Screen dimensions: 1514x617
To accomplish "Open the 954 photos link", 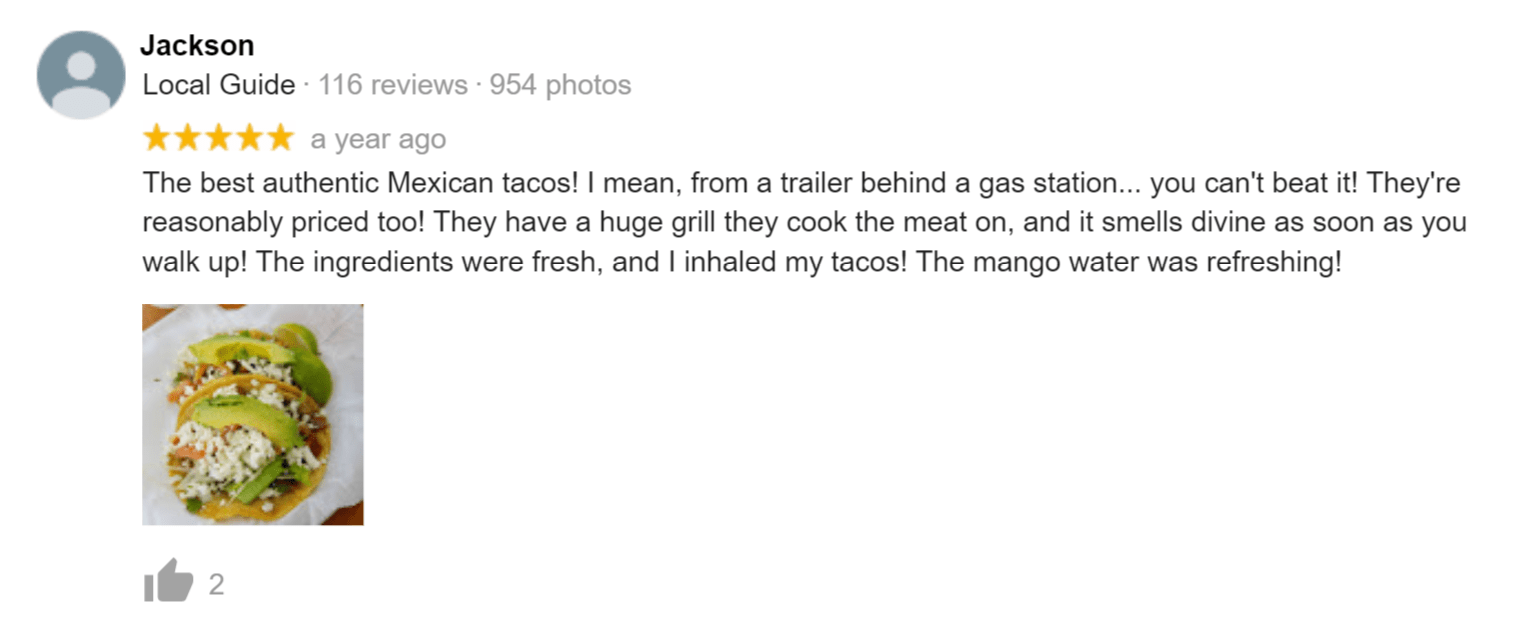I will 560,85.
